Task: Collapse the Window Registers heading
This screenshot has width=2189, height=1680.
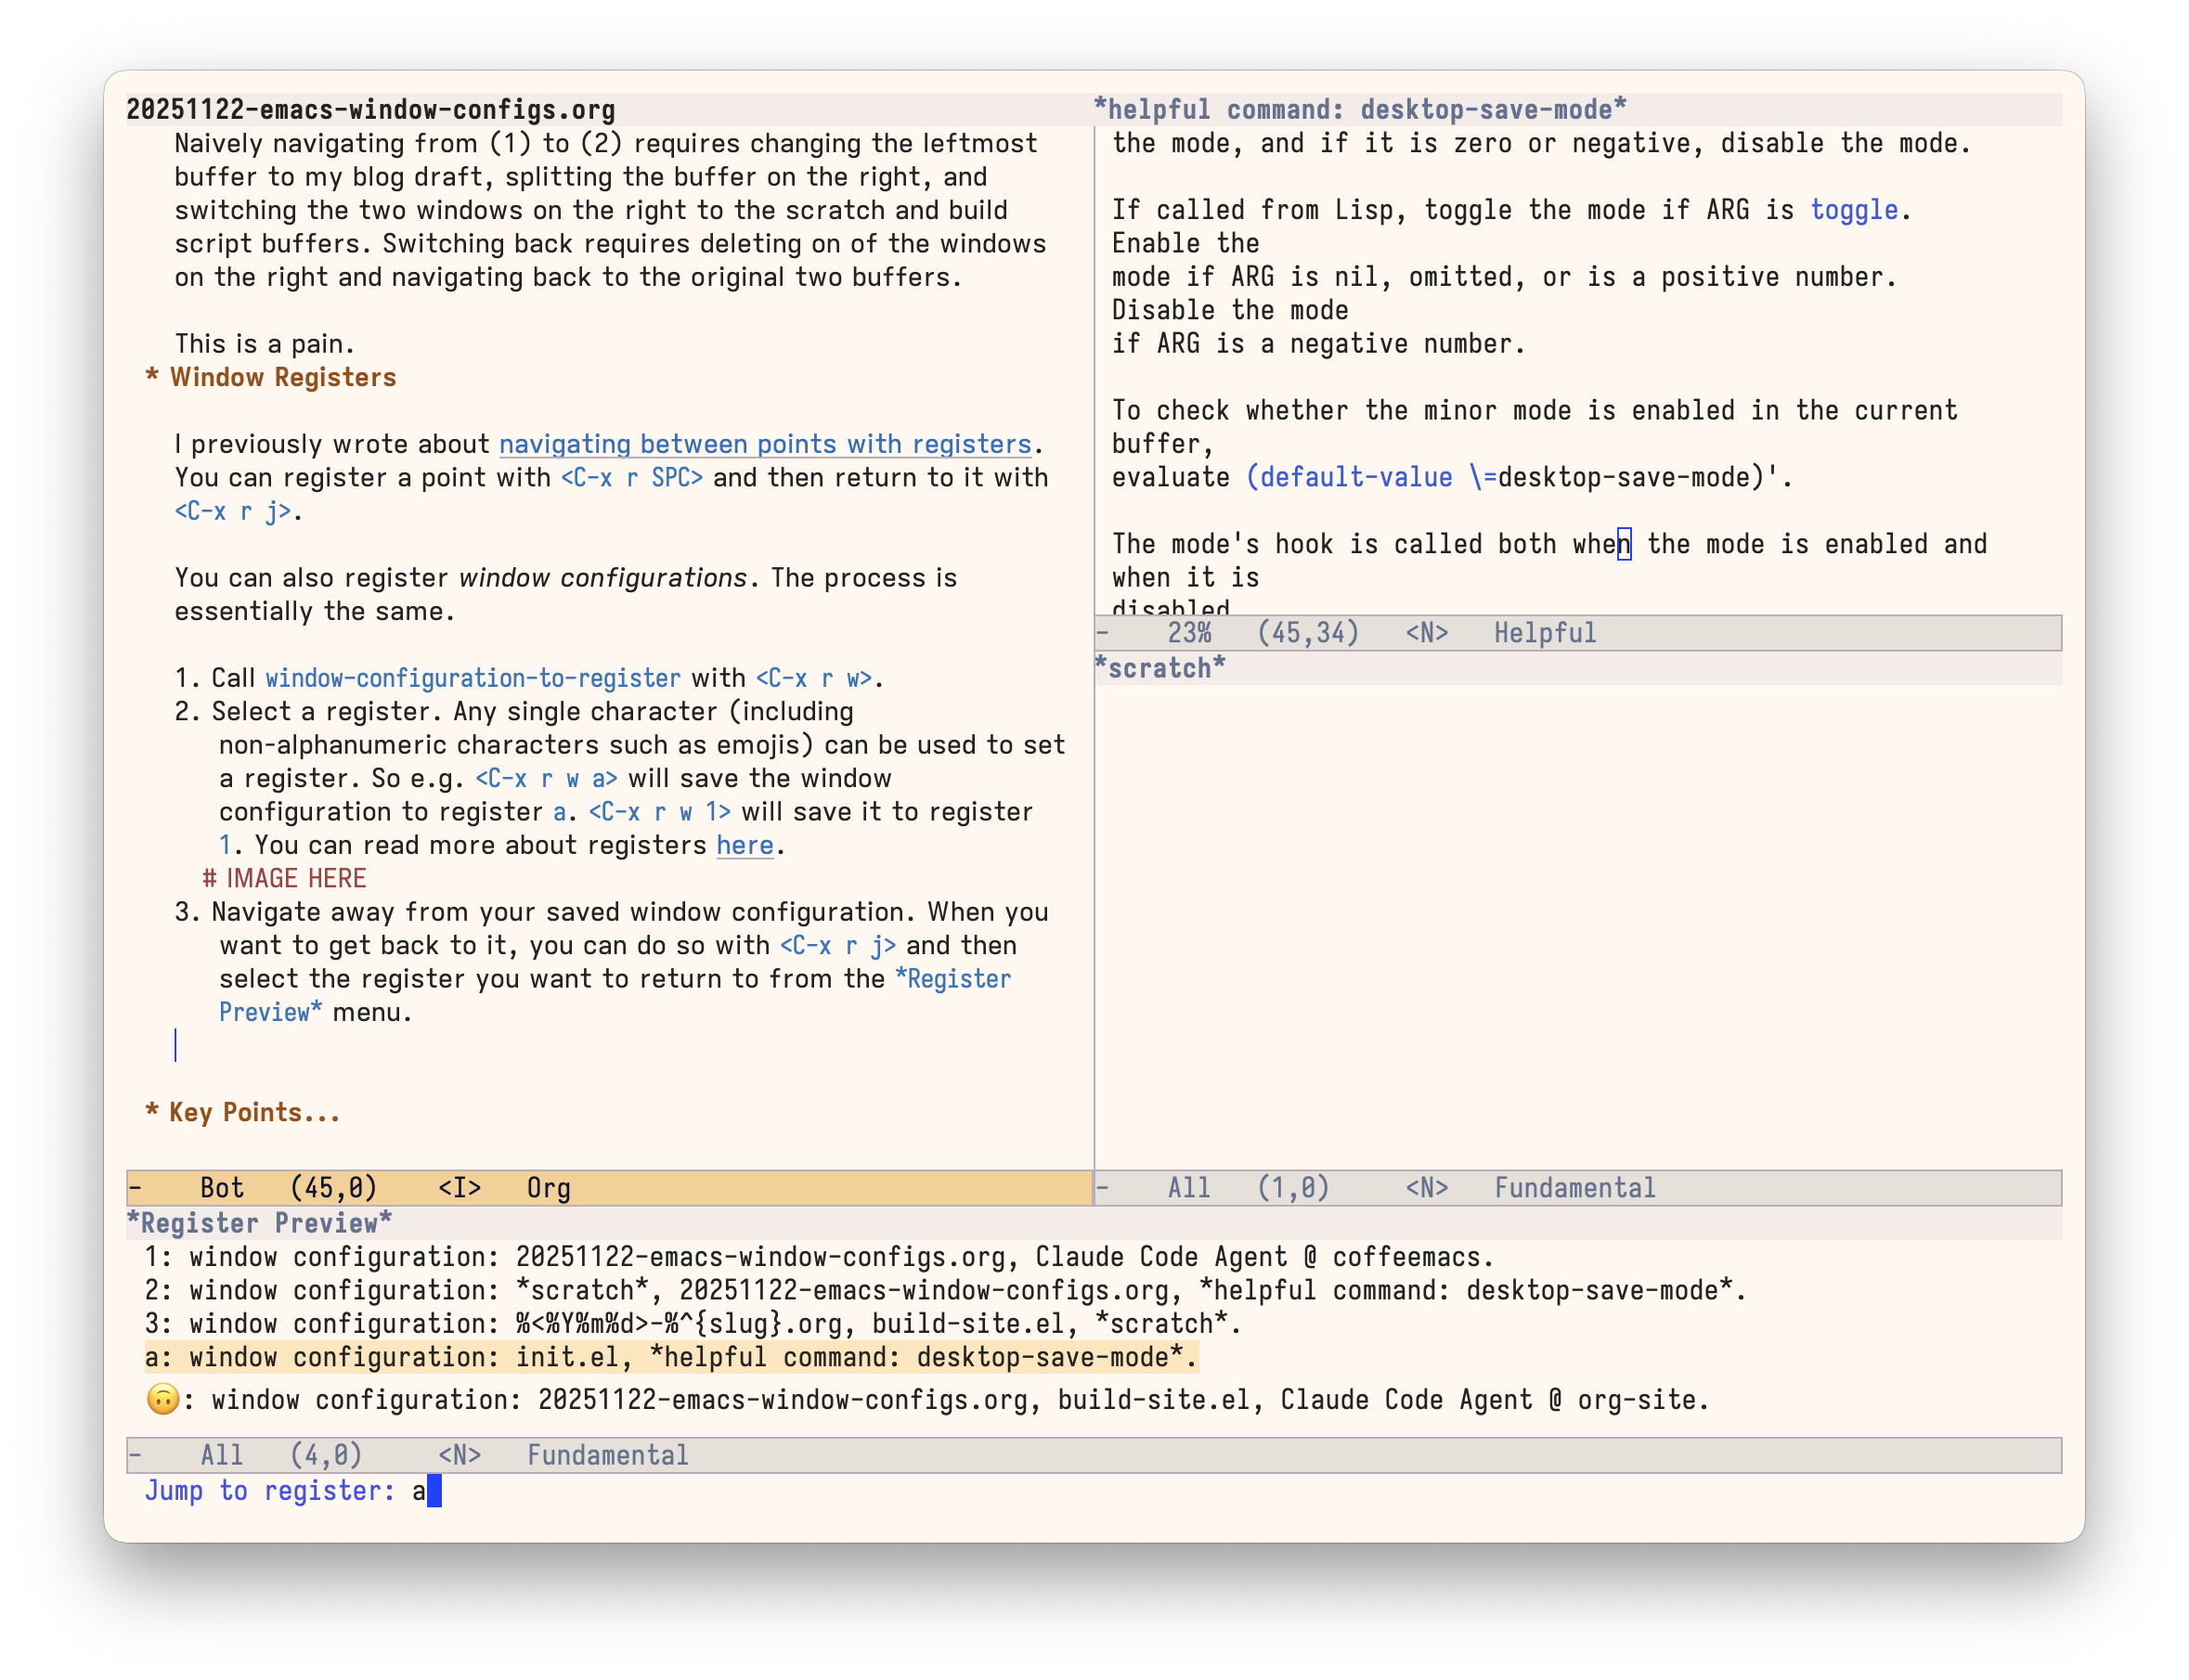Action: (282, 377)
